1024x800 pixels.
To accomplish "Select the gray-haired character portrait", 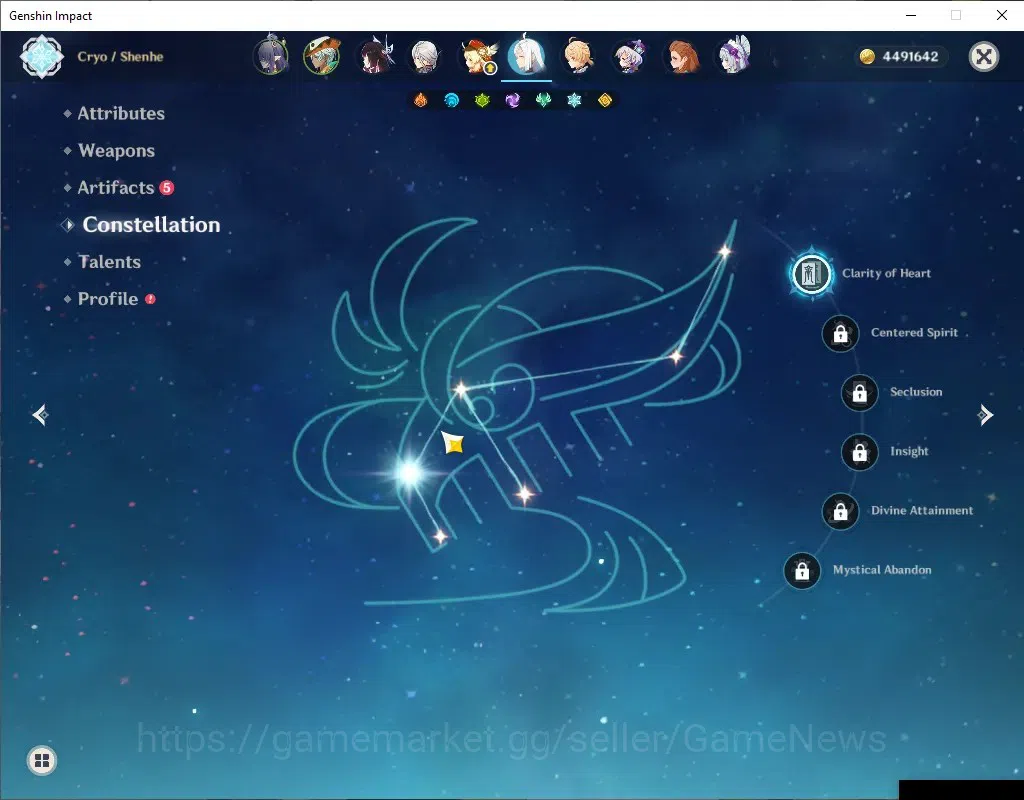I will pos(425,56).
